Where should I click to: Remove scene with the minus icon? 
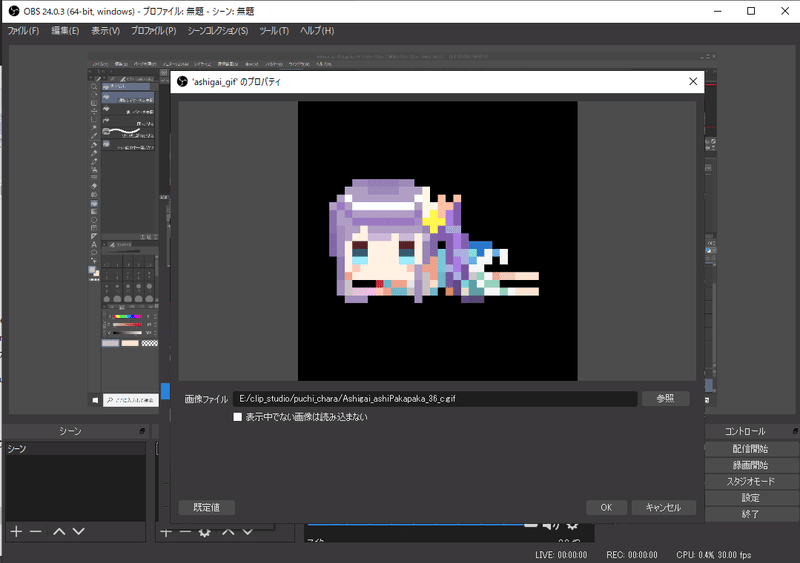[35, 532]
